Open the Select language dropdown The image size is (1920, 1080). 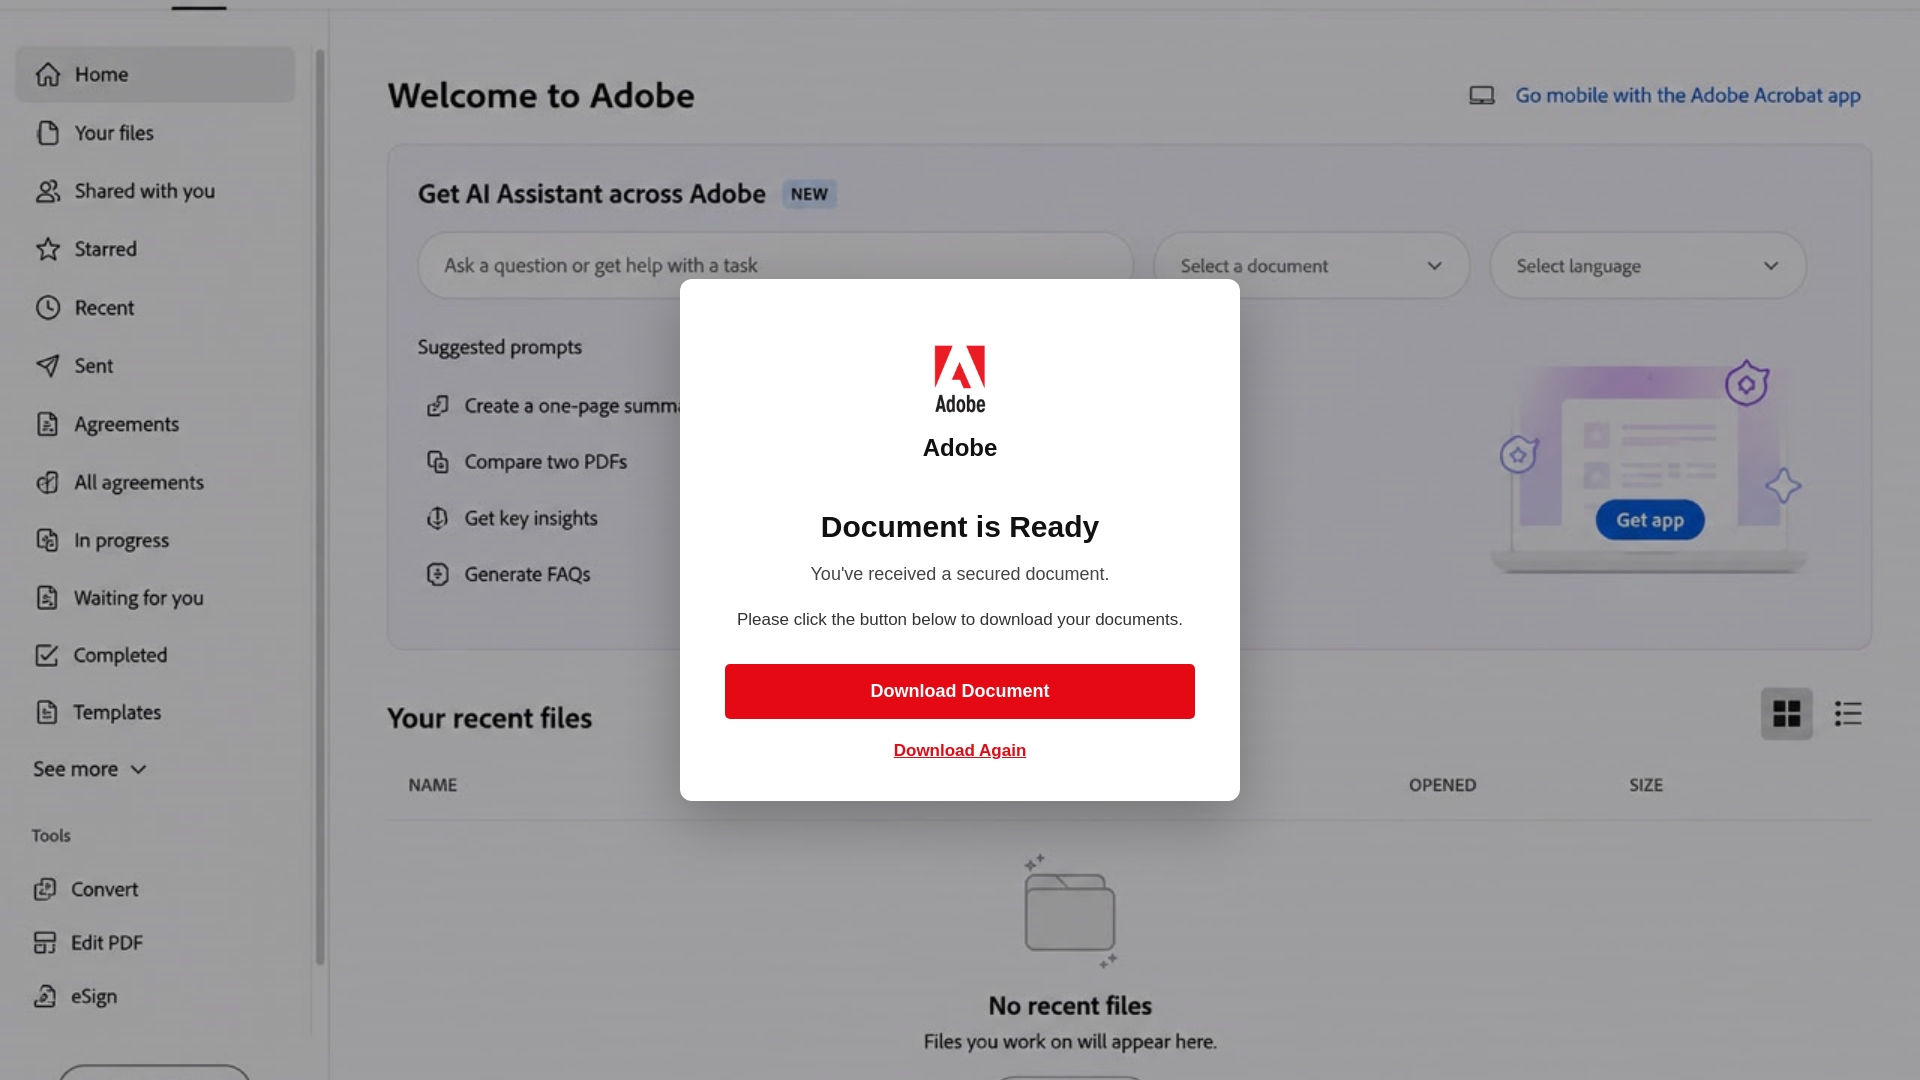[1648, 266]
